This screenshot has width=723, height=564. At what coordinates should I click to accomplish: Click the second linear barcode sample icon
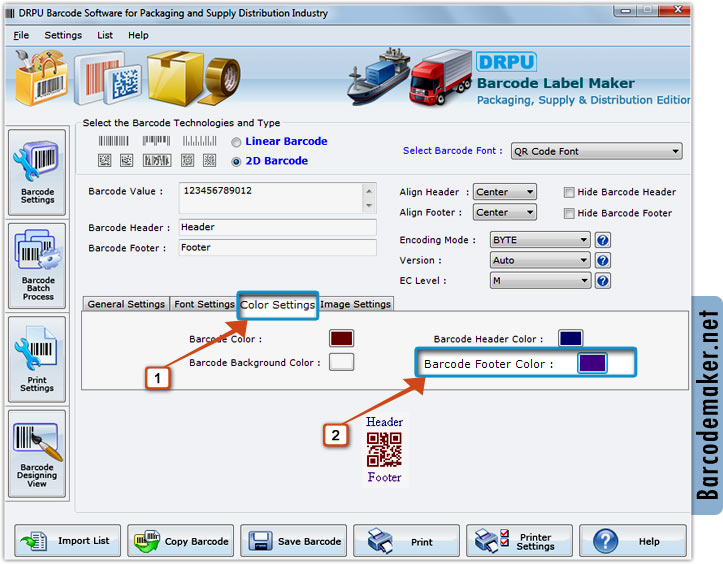(156, 141)
